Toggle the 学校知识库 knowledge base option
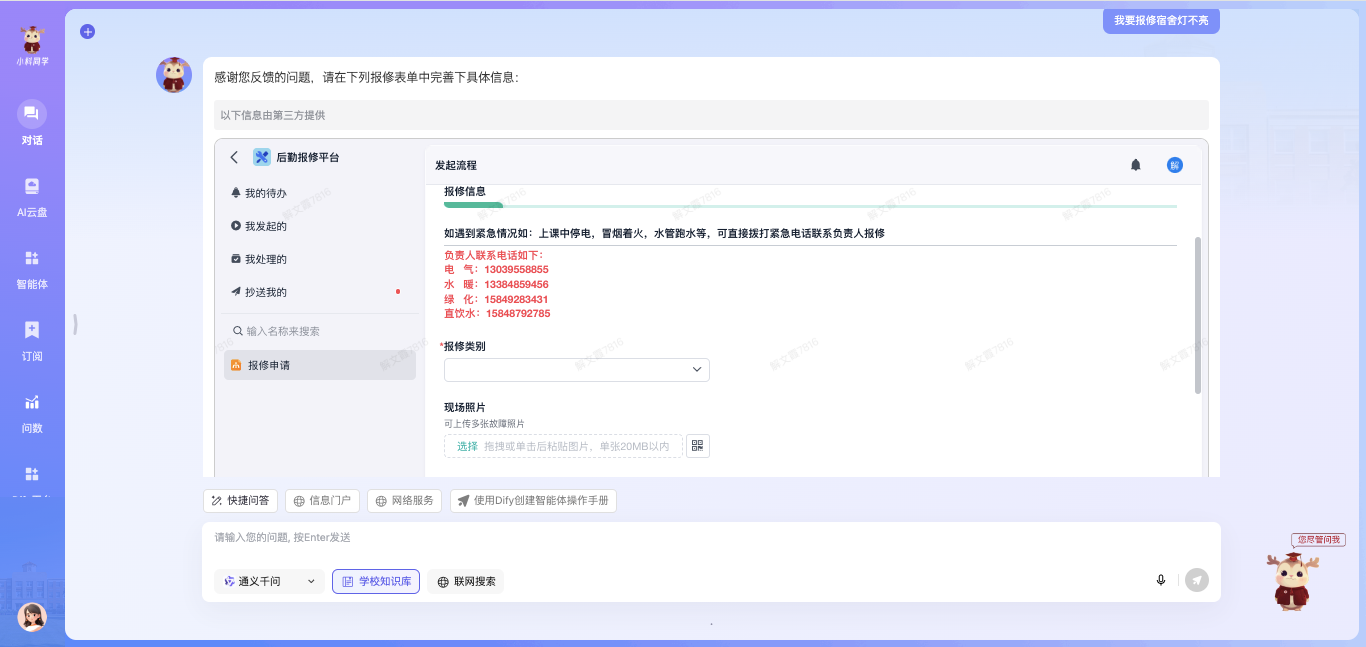Image resolution: width=1366 pixels, height=647 pixels. [376, 581]
